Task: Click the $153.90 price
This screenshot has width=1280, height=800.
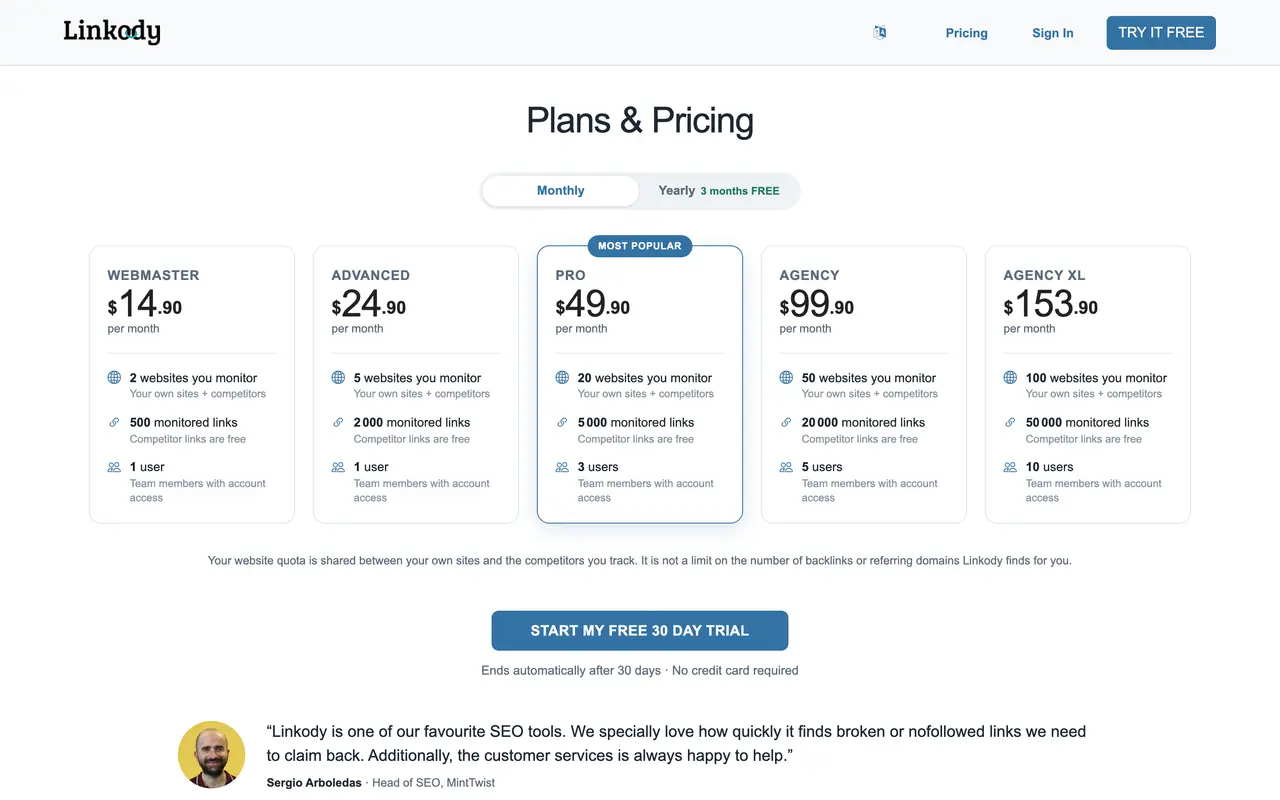Action: (1051, 304)
